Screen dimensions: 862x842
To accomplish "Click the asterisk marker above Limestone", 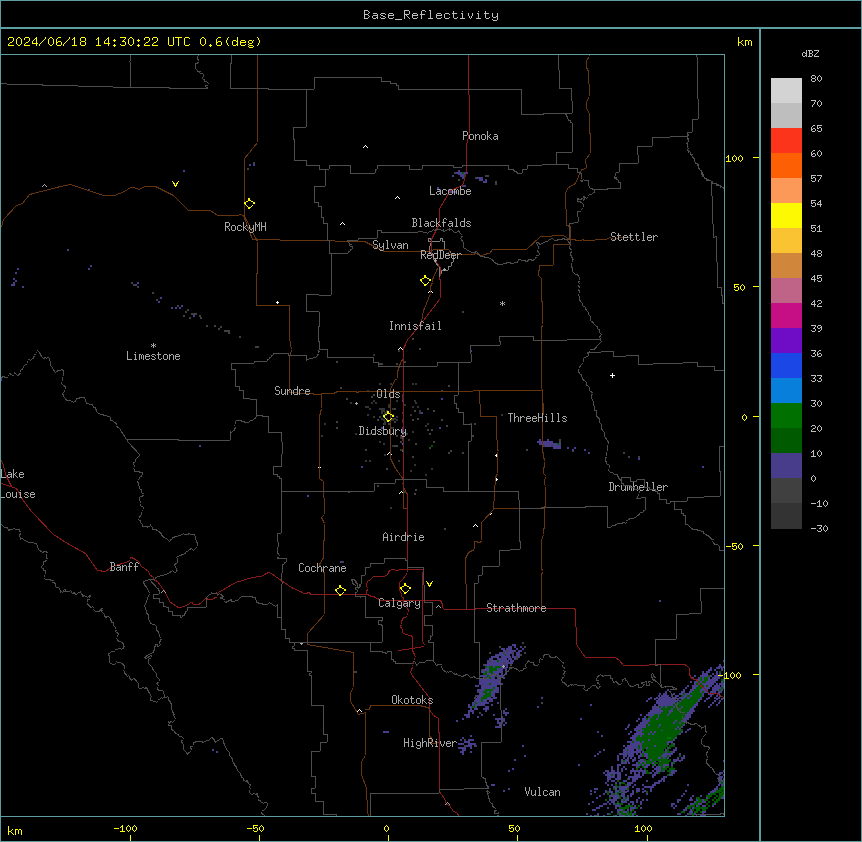I will pyautogui.click(x=153, y=346).
